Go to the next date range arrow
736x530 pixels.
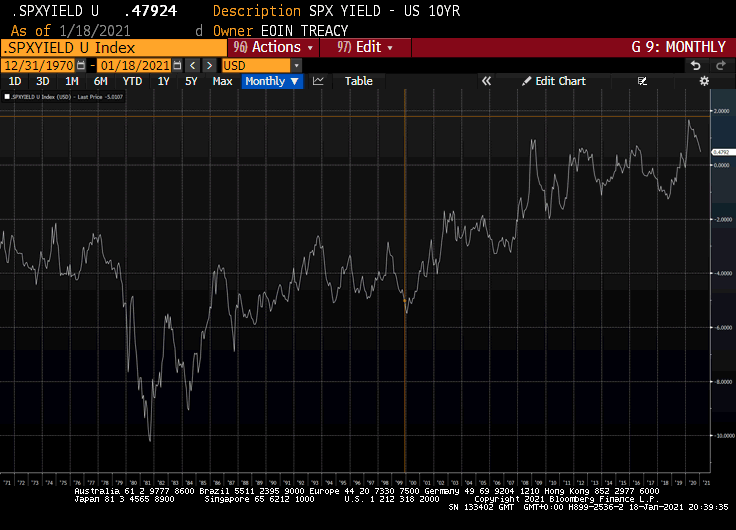(209, 65)
